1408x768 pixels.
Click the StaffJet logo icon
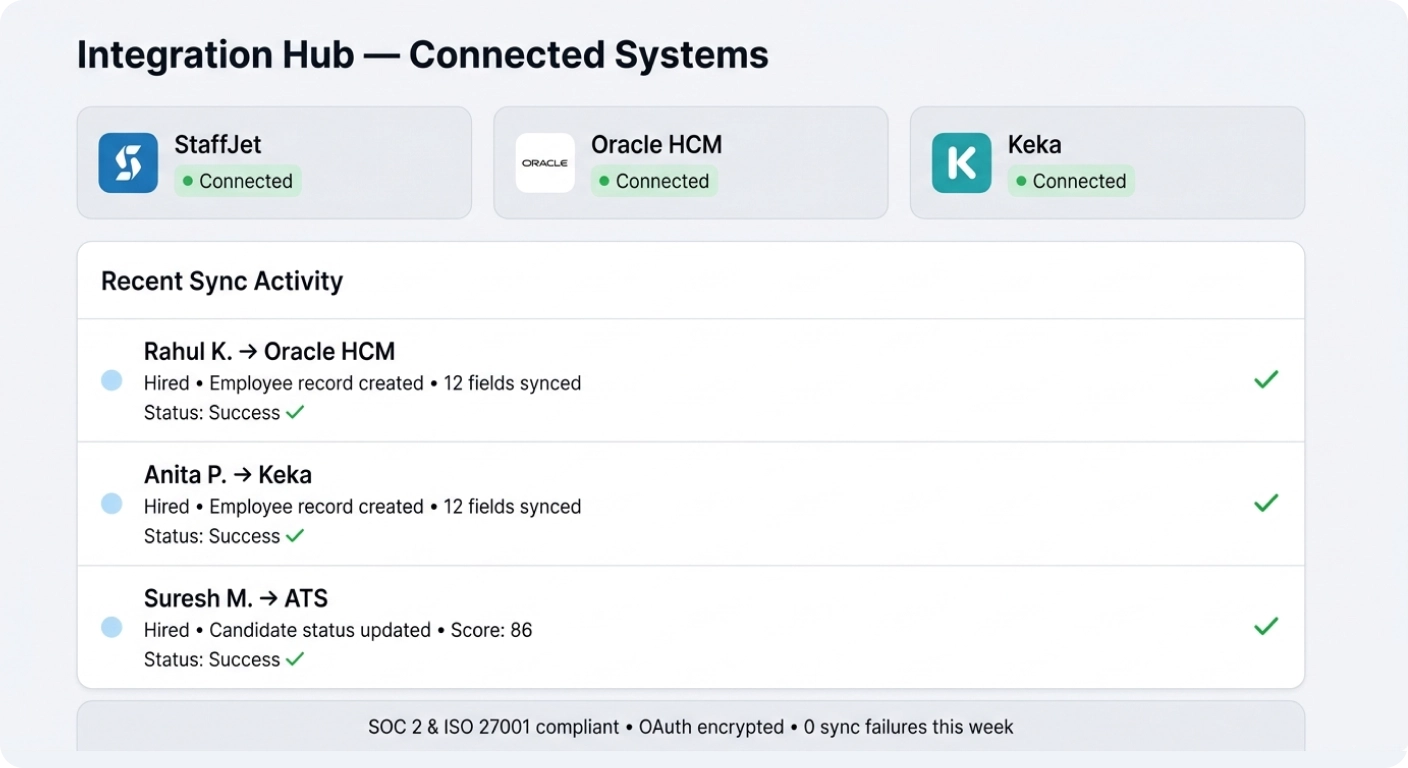point(128,163)
